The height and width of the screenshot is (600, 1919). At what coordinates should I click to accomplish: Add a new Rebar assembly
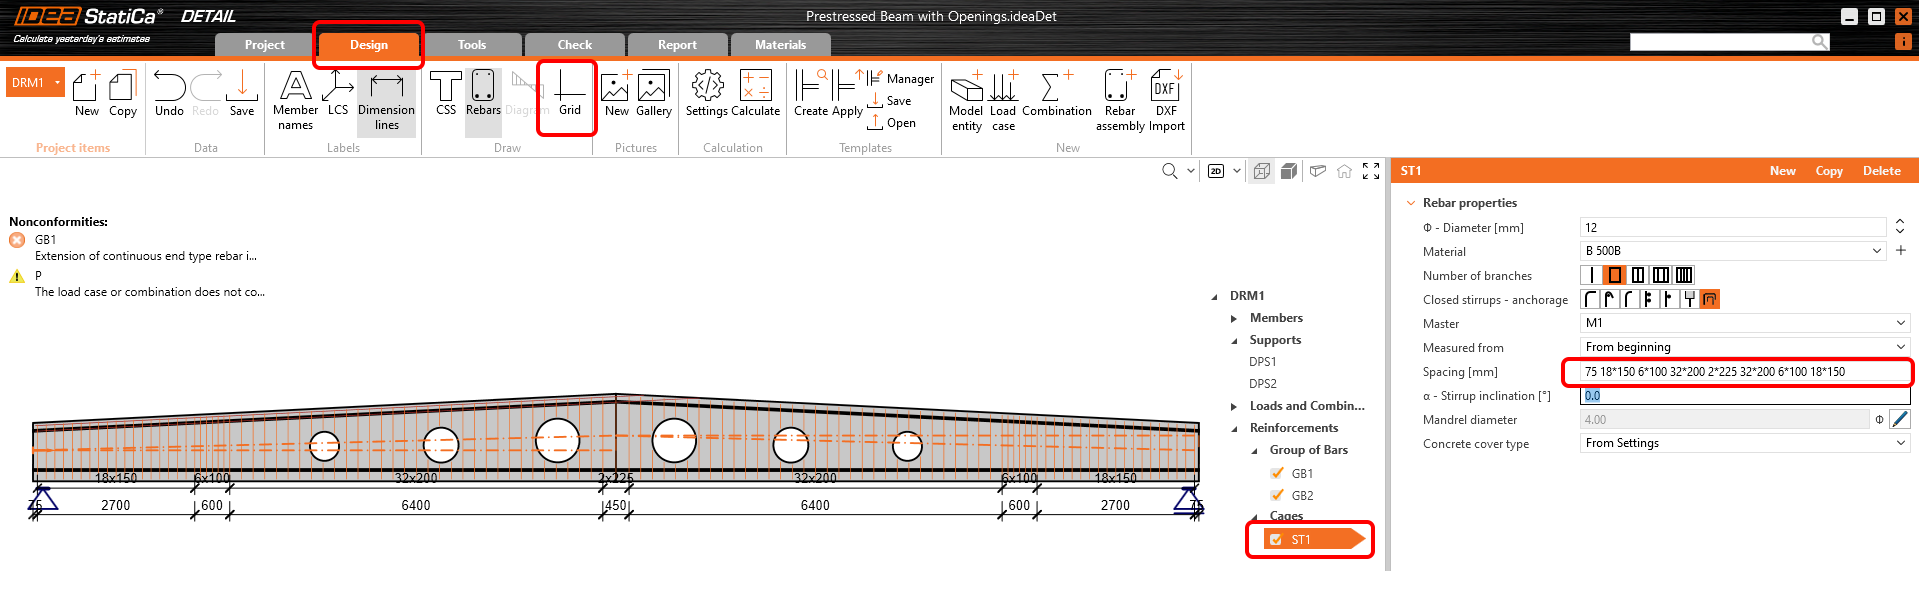(x=1120, y=100)
